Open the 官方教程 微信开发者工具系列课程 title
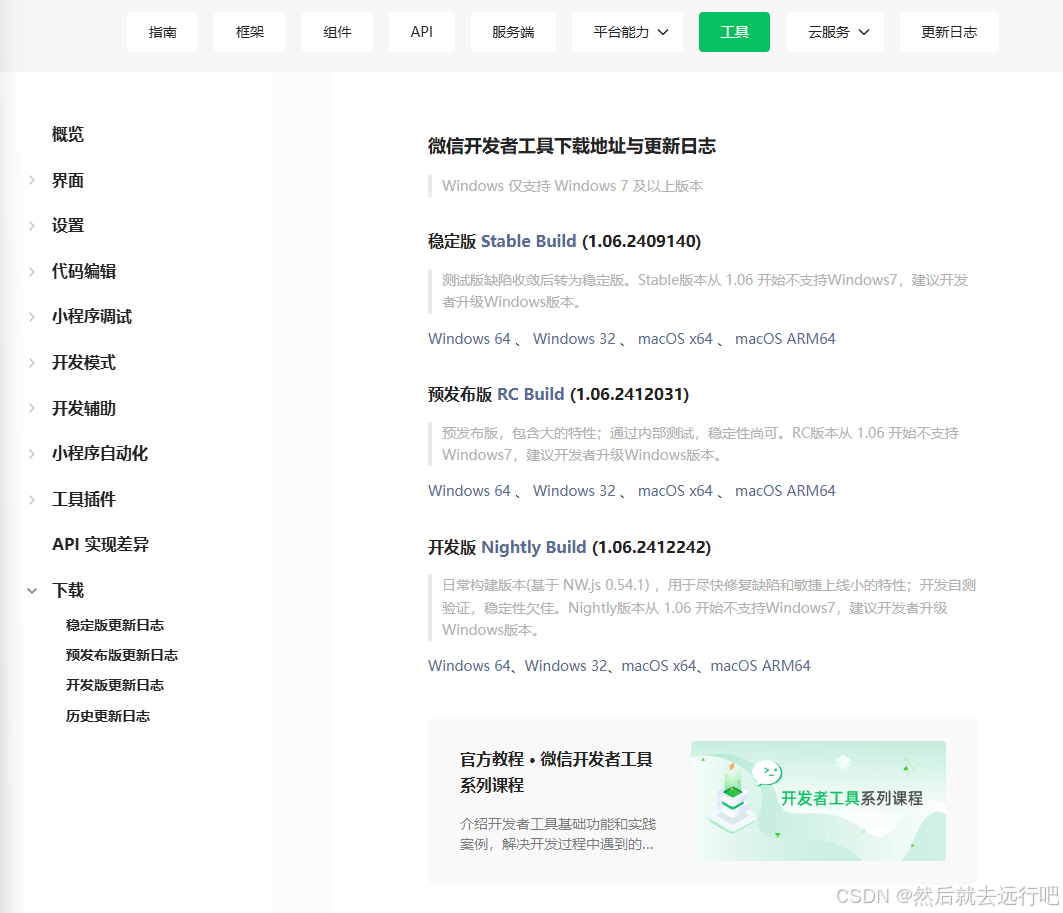The image size is (1063, 913). coord(556,772)
